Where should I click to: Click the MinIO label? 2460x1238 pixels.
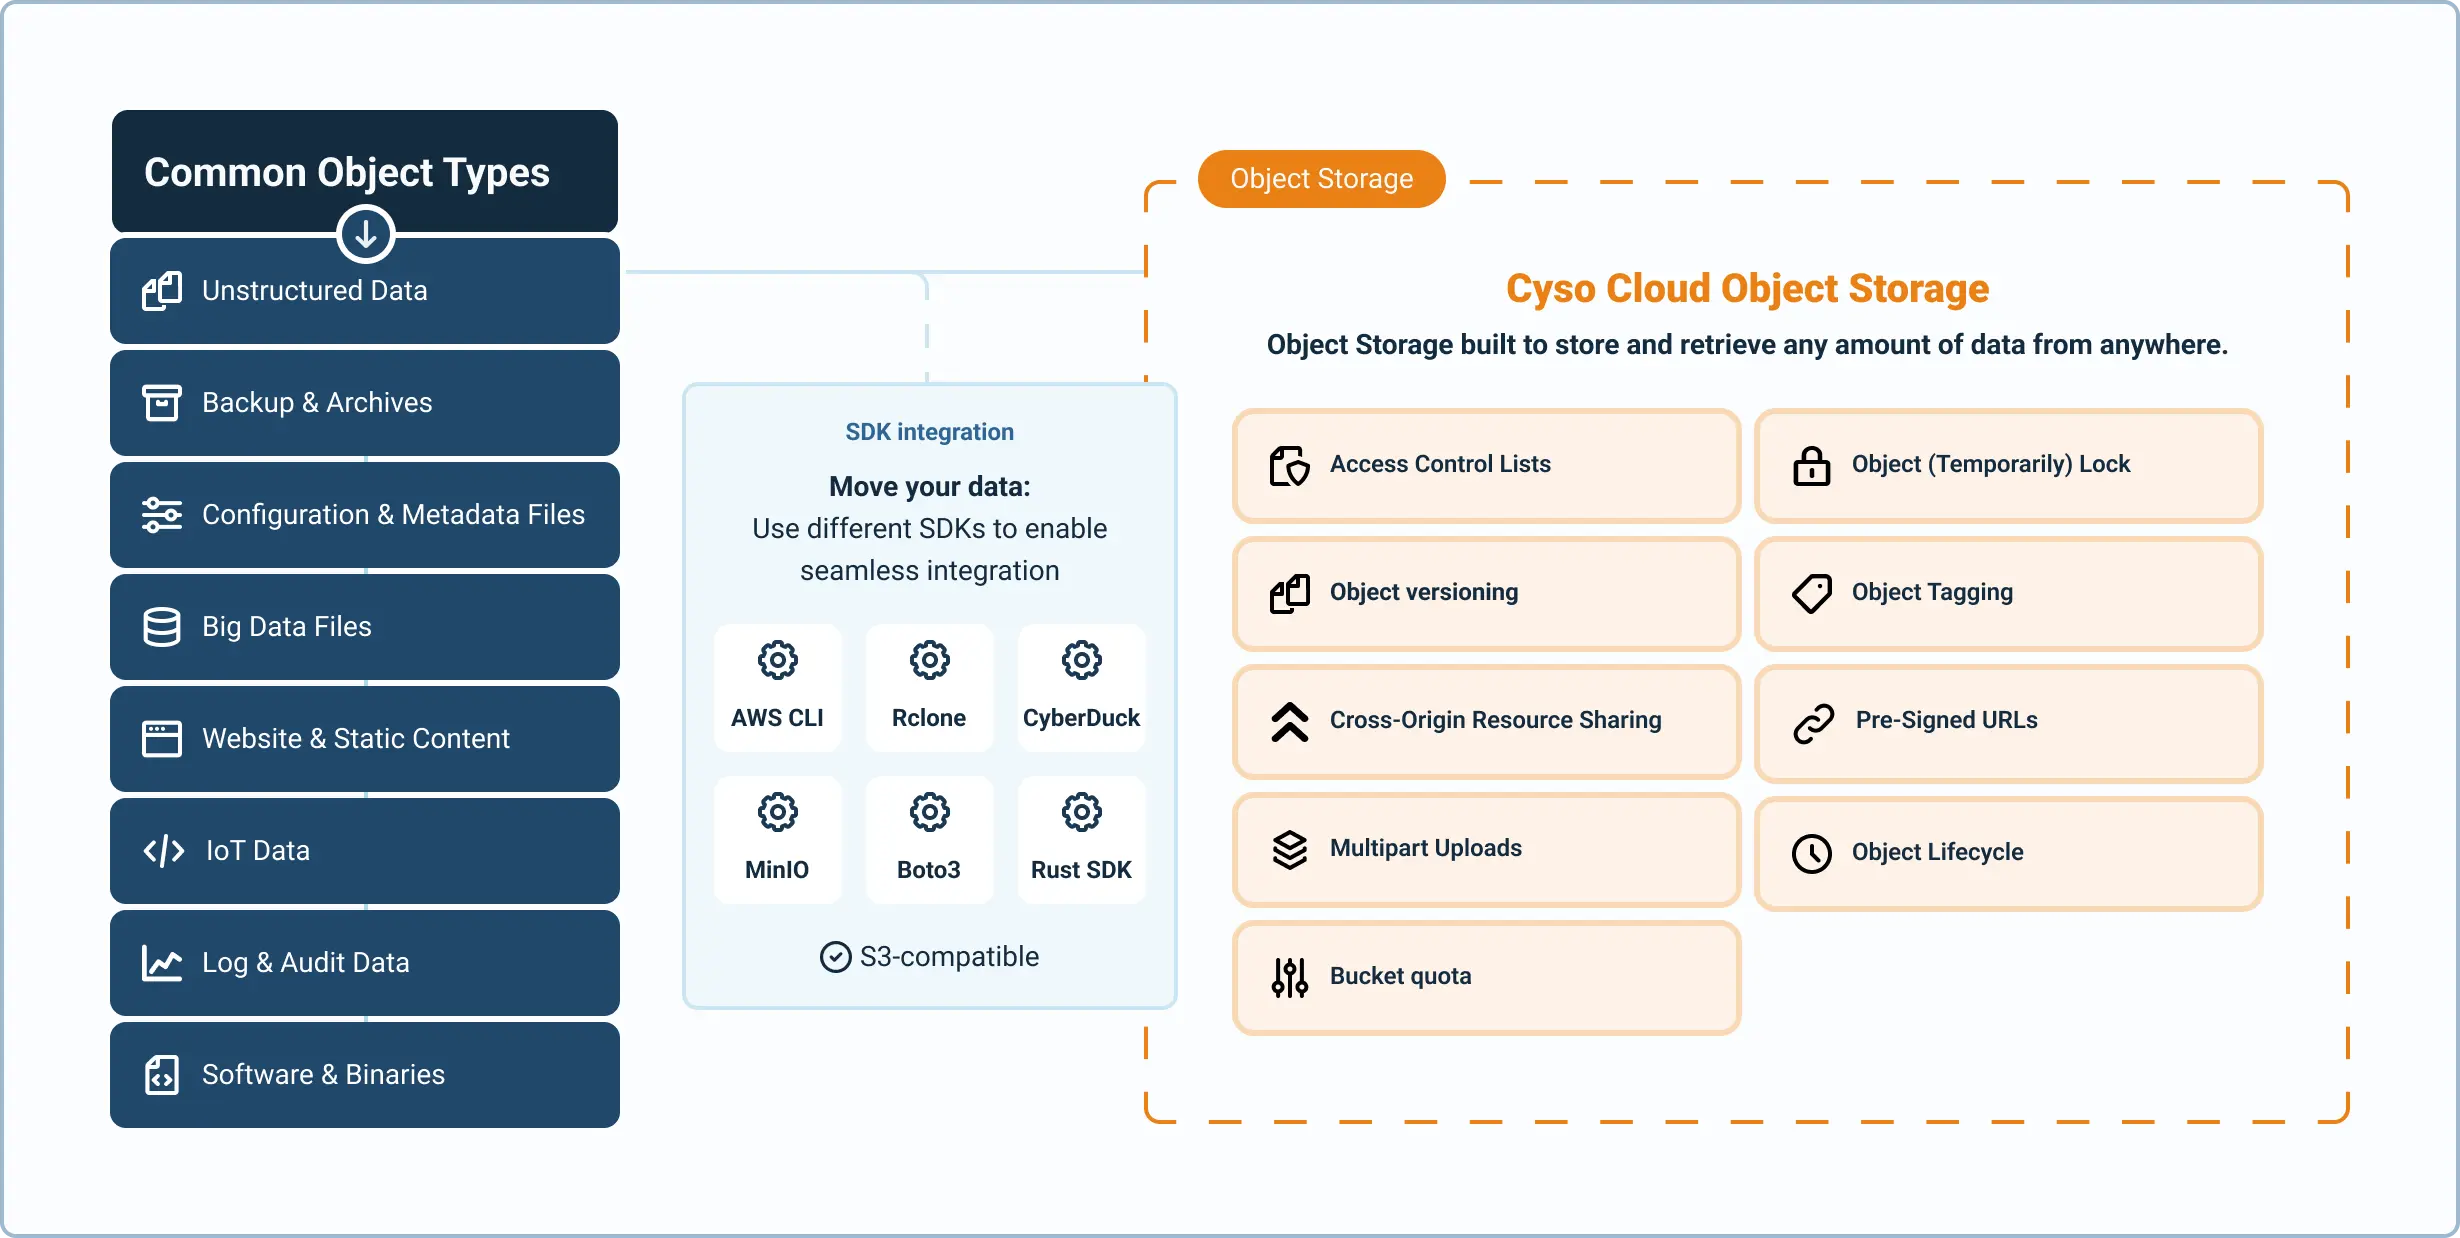[x=777, y=870]
